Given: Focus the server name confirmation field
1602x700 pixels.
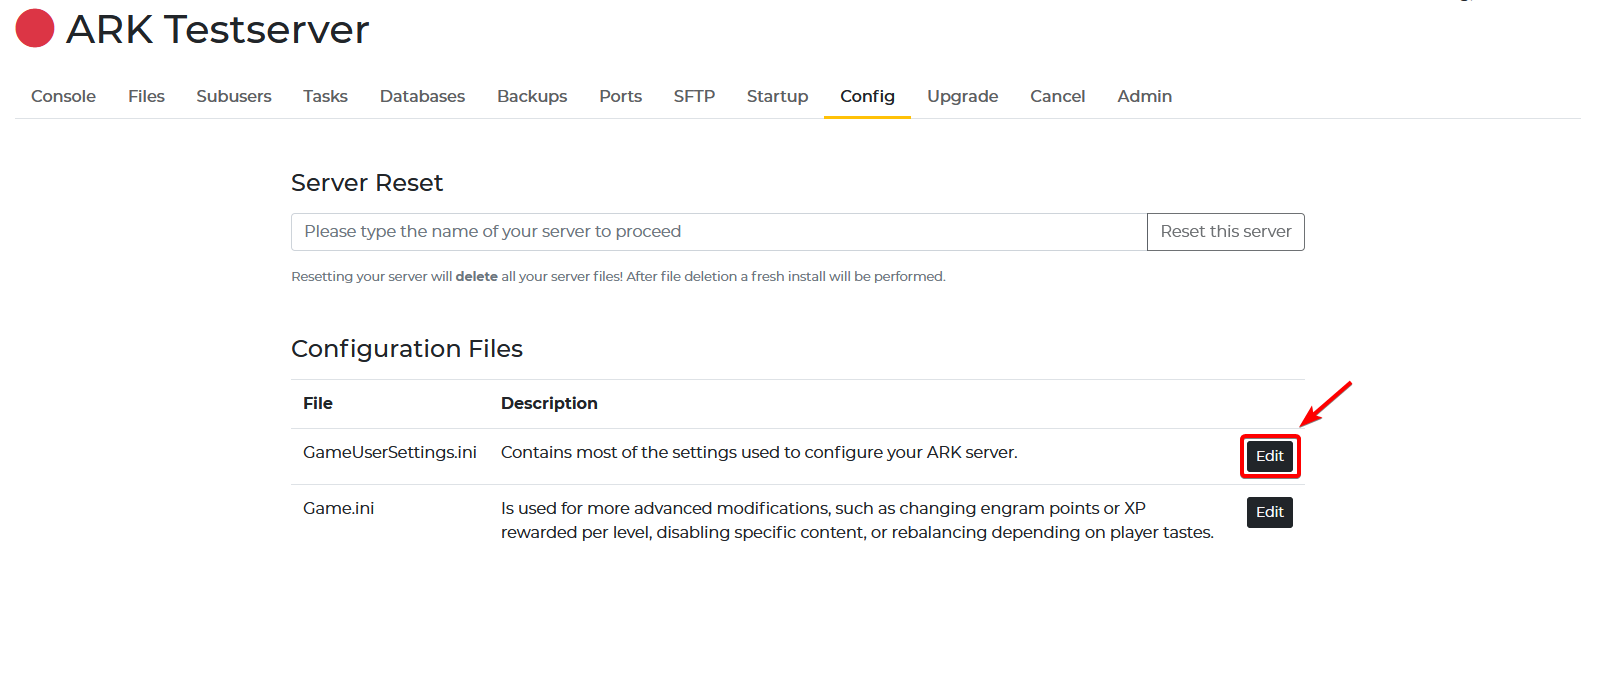Looking at the screenshot, I should click(x=719, y=232).
